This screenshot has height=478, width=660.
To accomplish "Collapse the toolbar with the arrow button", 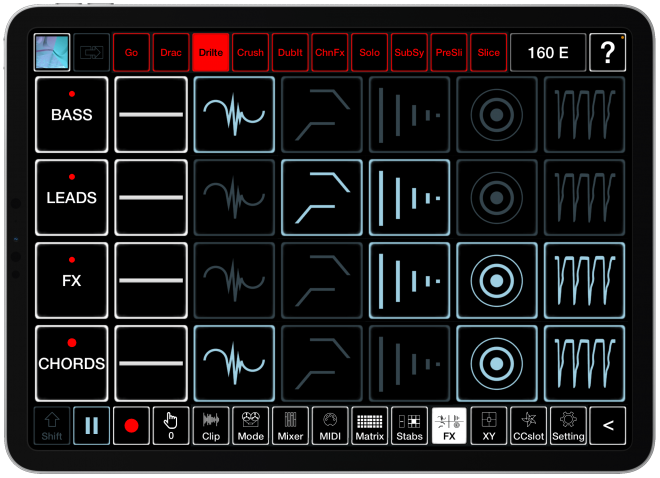I will coord(607,425).
